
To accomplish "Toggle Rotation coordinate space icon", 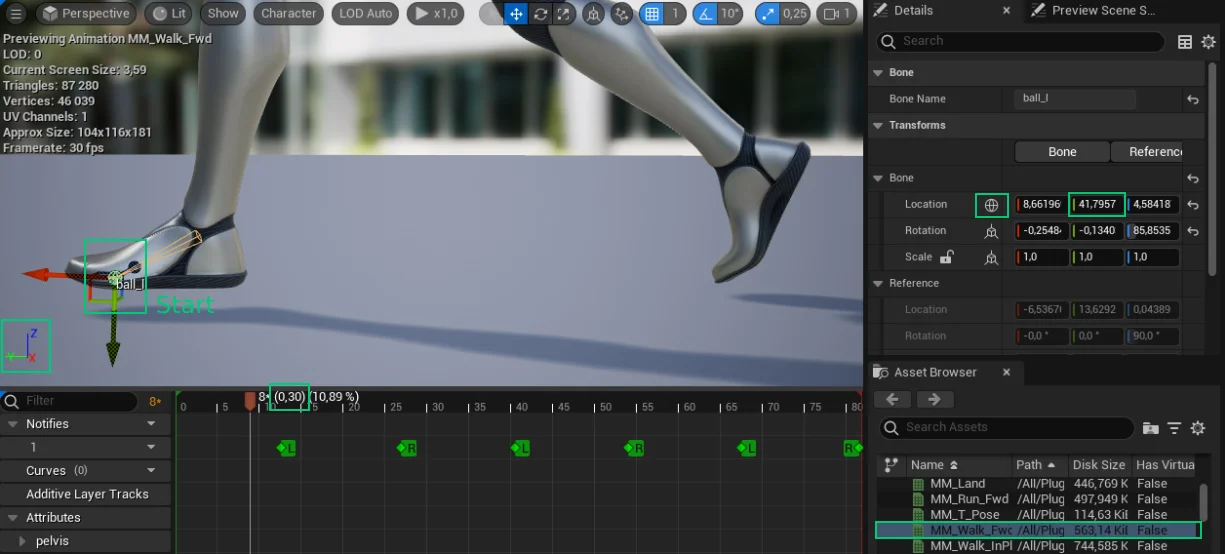I will (x=991, y=231).
